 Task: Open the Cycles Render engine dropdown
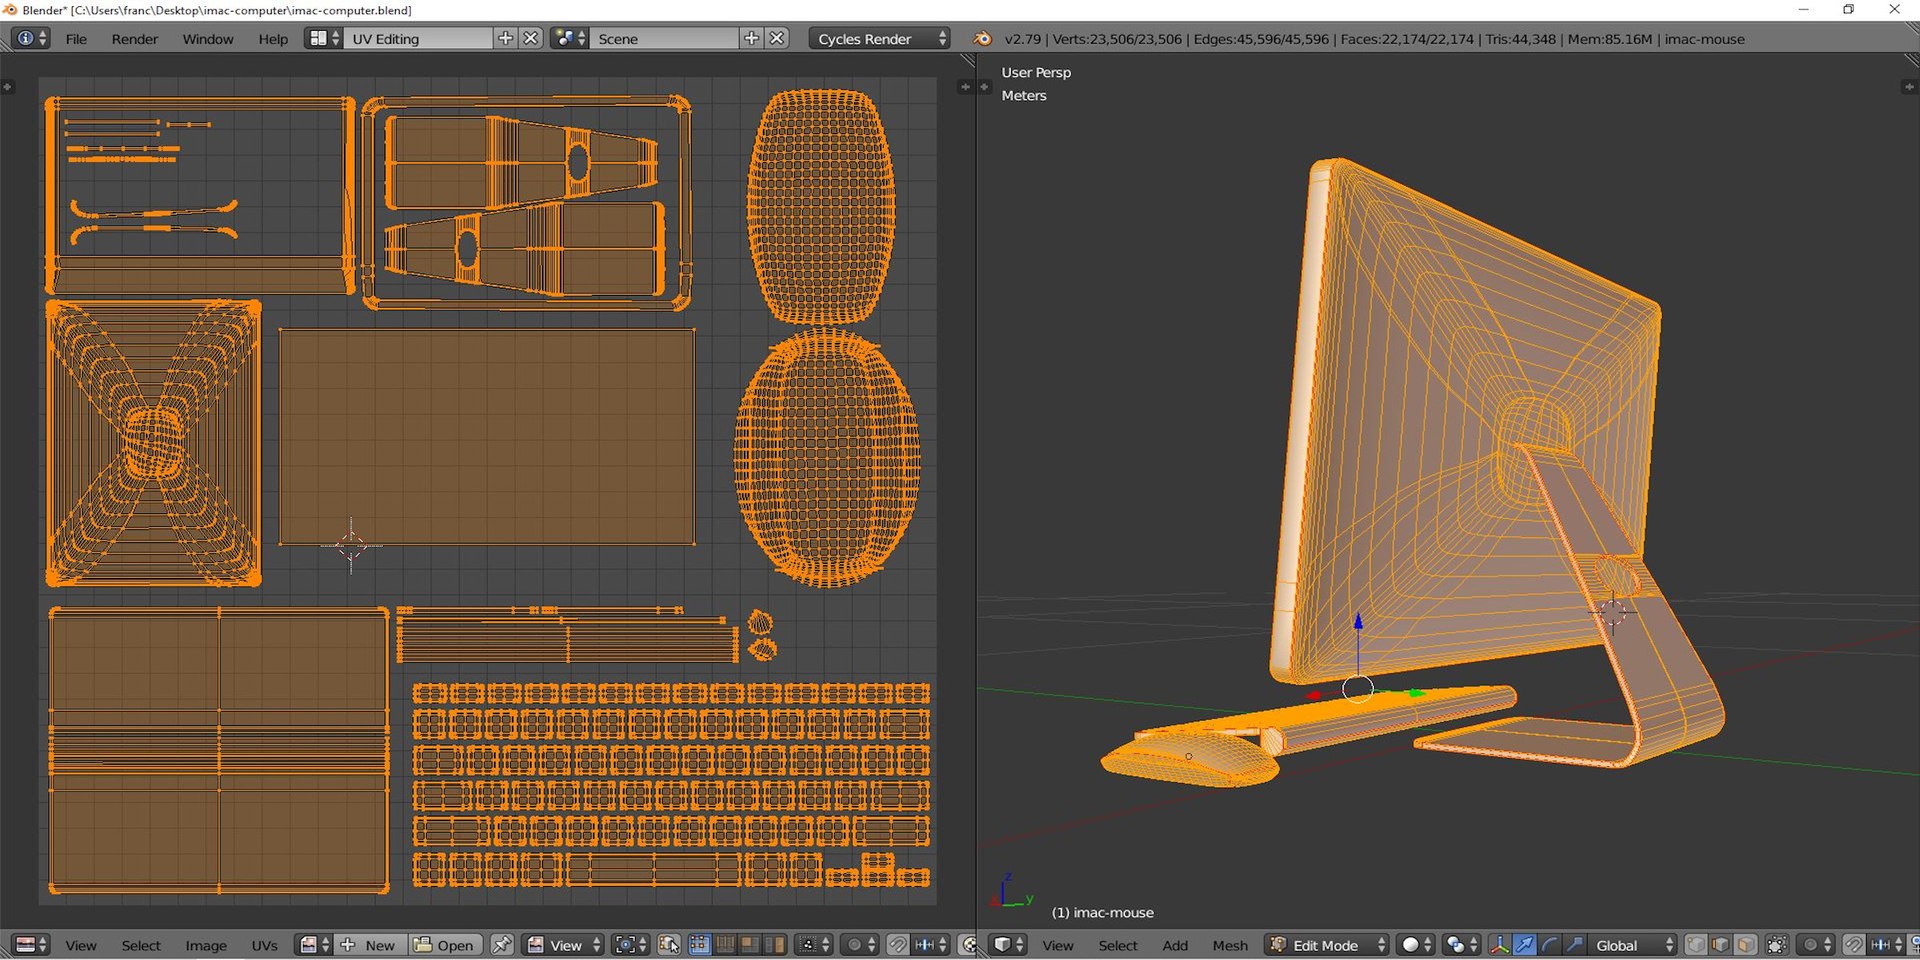point(879,38)
